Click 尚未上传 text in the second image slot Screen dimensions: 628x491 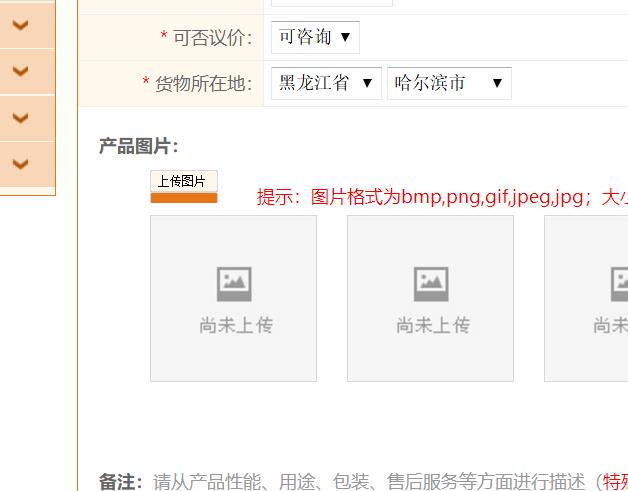(432, 325)
